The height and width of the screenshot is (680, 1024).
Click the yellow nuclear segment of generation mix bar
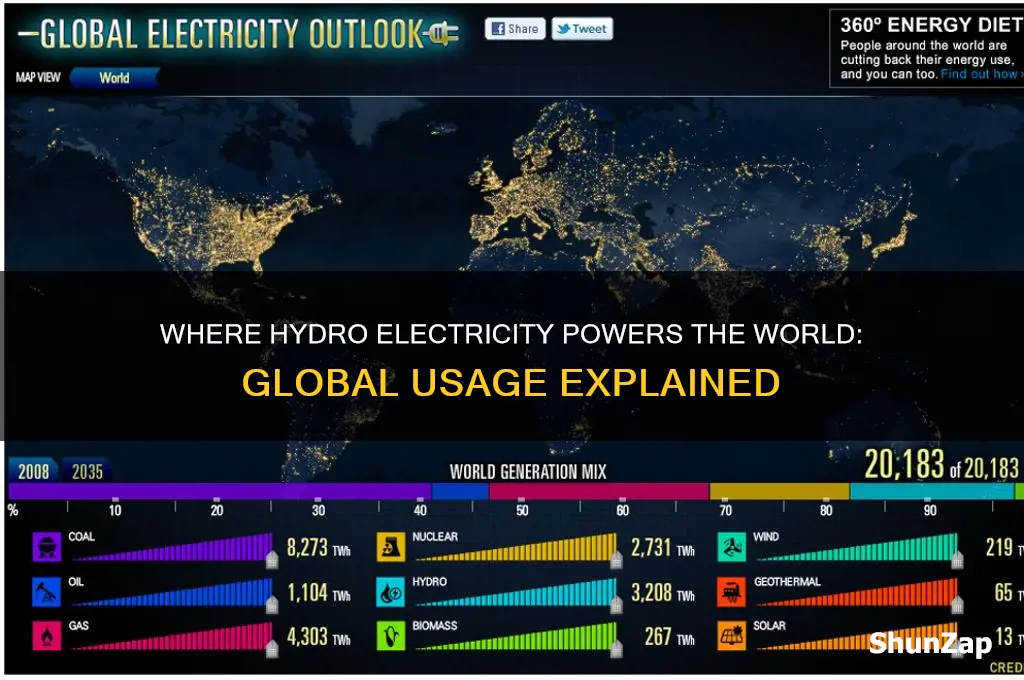pos(780,491)
